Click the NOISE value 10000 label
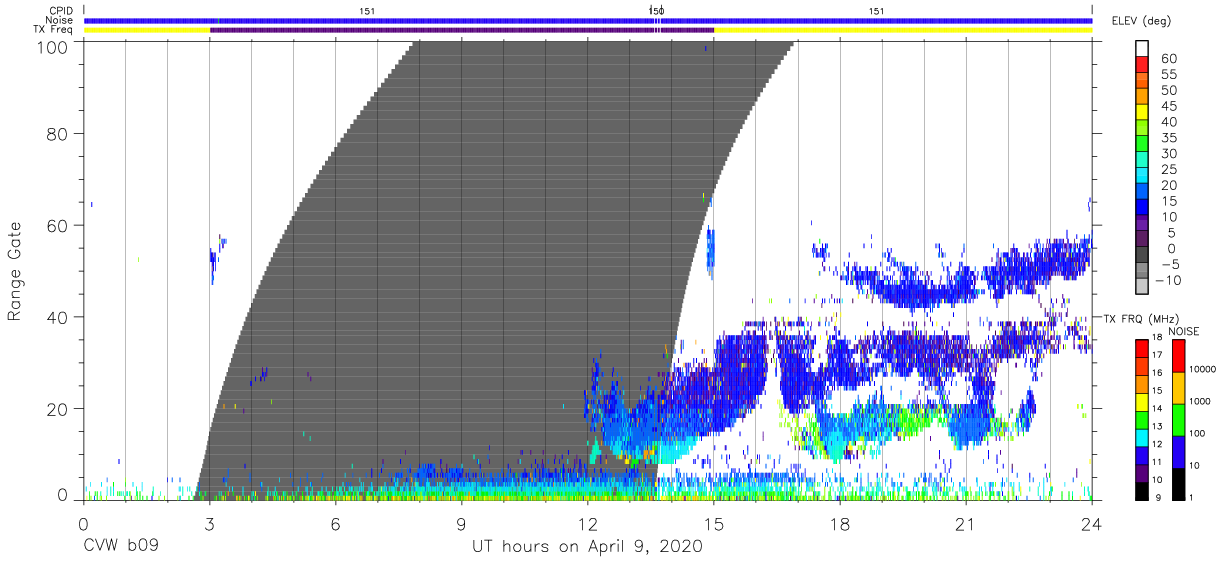The image size is (1228, 567). [x=1204, y=370]
